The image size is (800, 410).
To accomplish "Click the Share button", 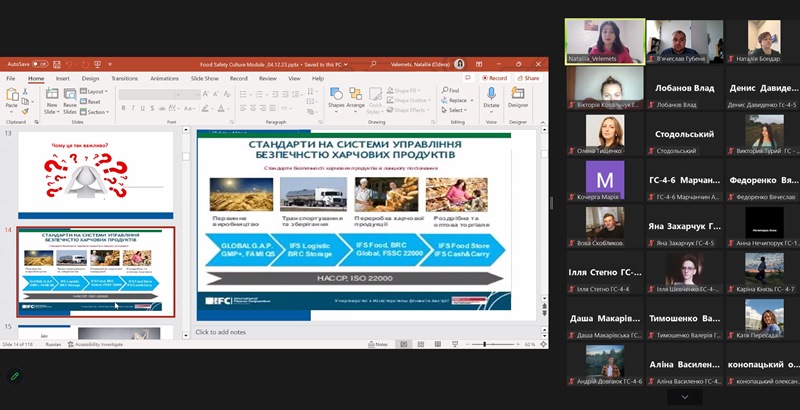I will click(x=529, y=78).
